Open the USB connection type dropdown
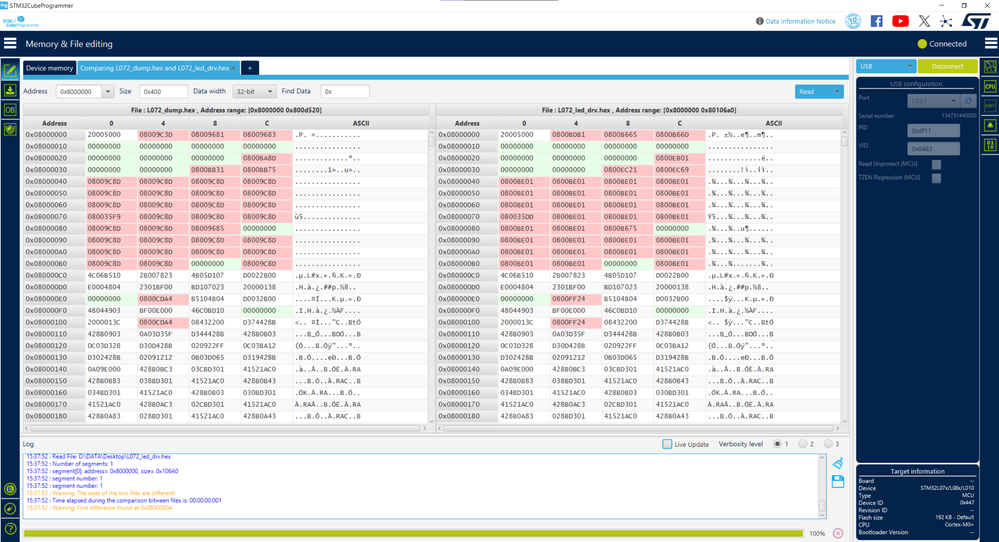Image resolution: width=999 pixels, height=542 pixels. 886,66
